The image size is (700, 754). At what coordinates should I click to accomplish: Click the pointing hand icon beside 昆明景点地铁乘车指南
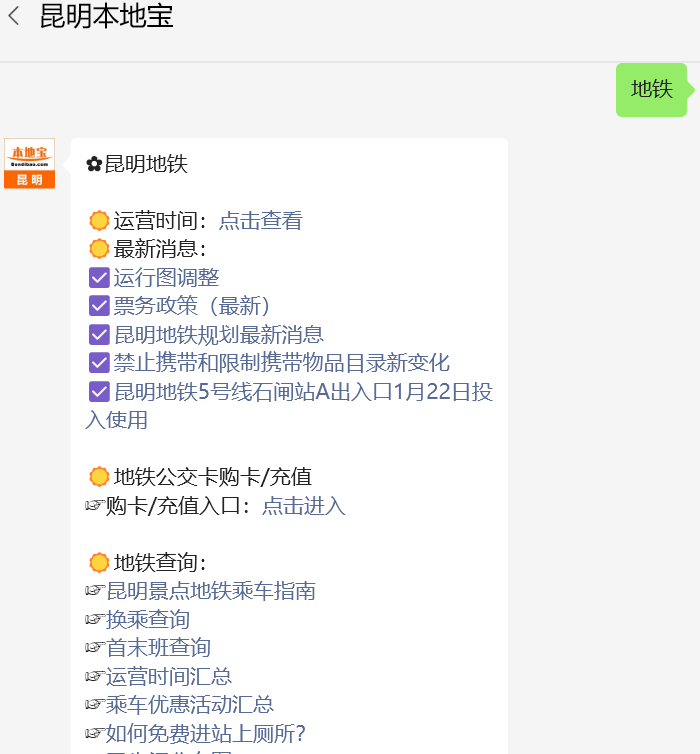pos(95,591)
